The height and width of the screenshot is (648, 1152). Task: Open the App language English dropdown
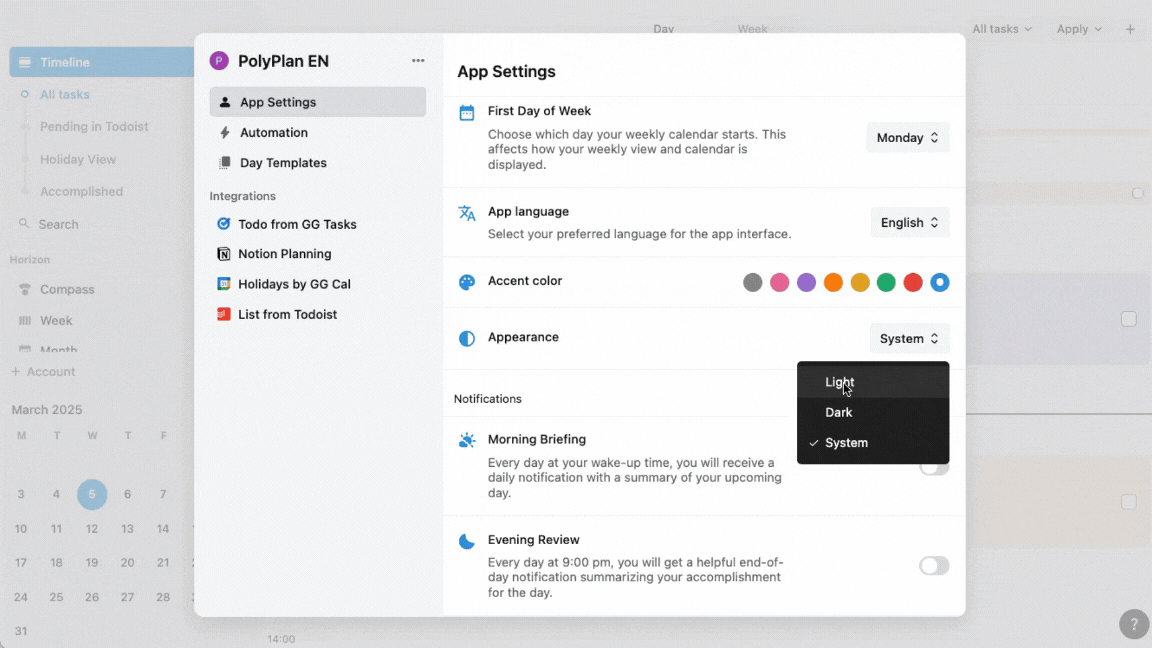[909, 223]
